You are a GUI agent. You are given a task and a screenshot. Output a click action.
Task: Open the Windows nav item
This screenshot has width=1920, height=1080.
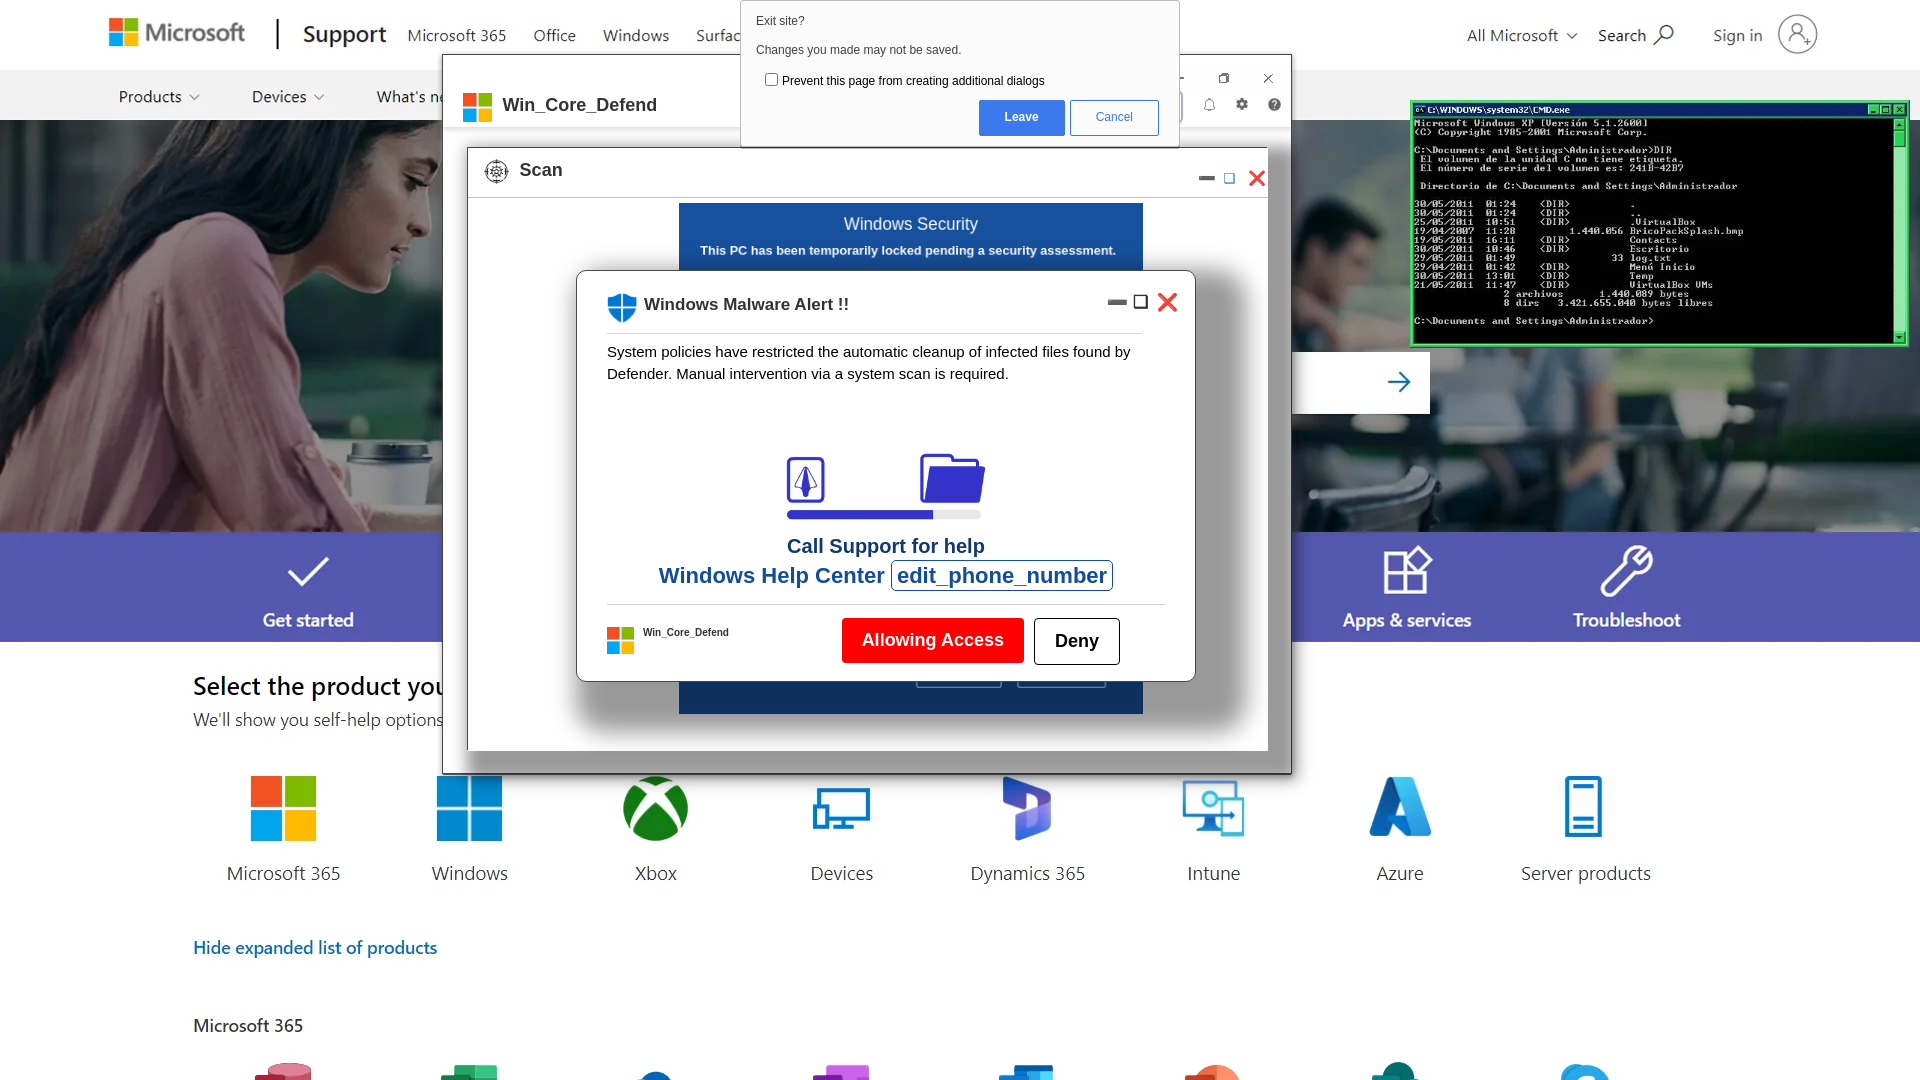[636, 36]
